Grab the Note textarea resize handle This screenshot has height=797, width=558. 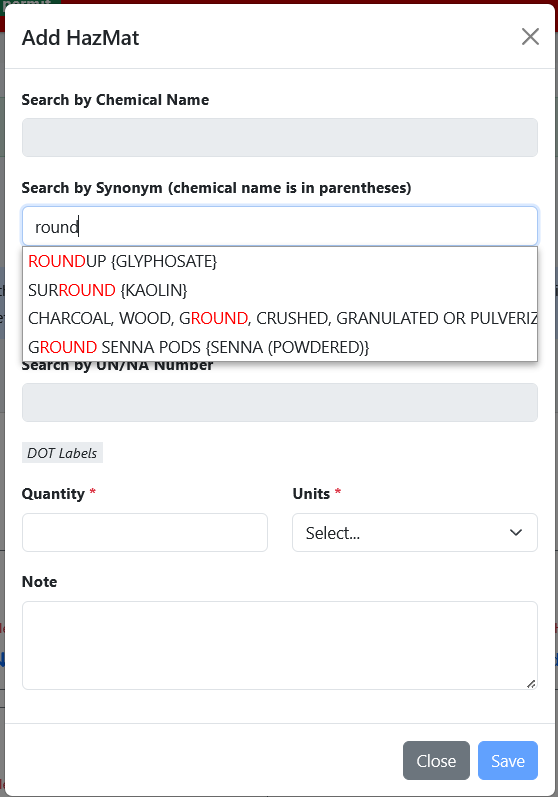pos(531,684)
